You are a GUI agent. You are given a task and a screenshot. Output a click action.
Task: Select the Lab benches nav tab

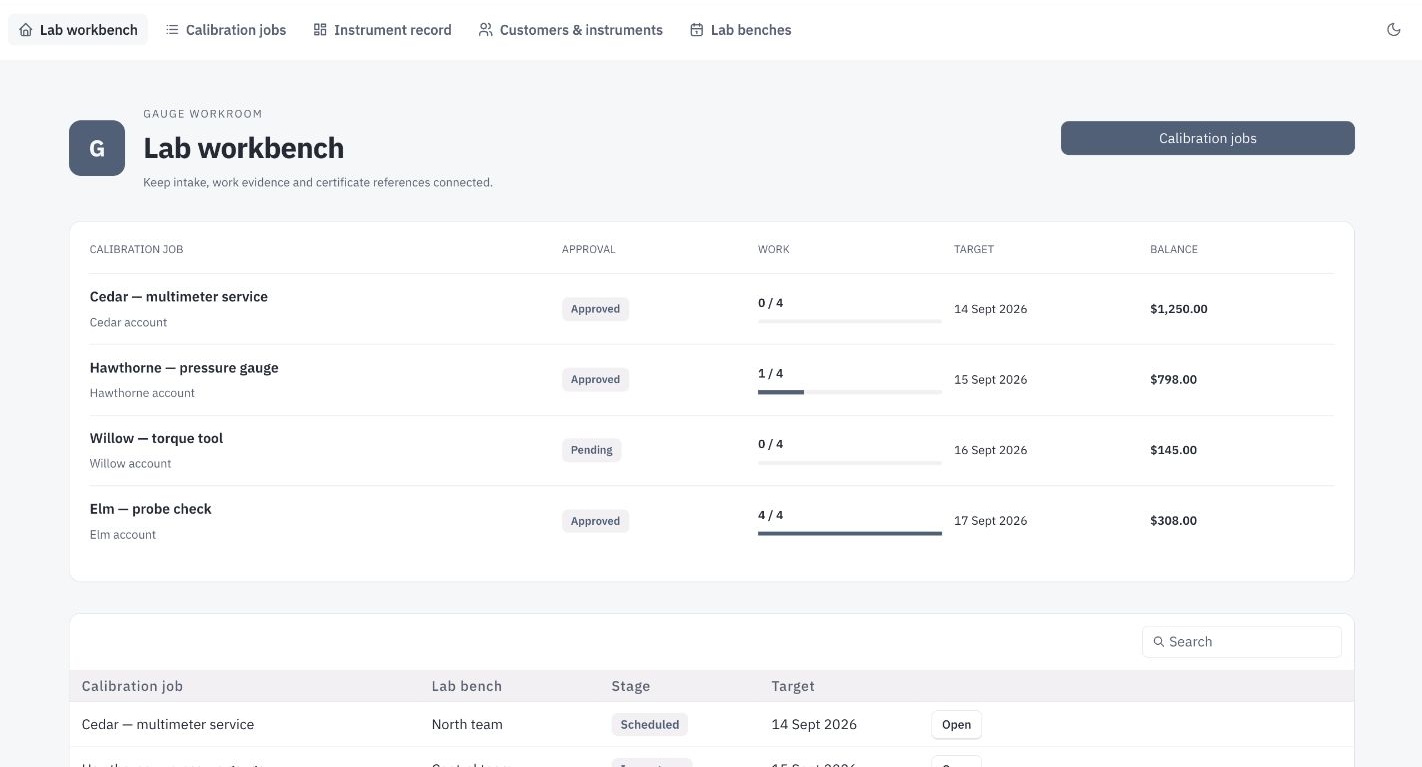click(x=741, y=30)
